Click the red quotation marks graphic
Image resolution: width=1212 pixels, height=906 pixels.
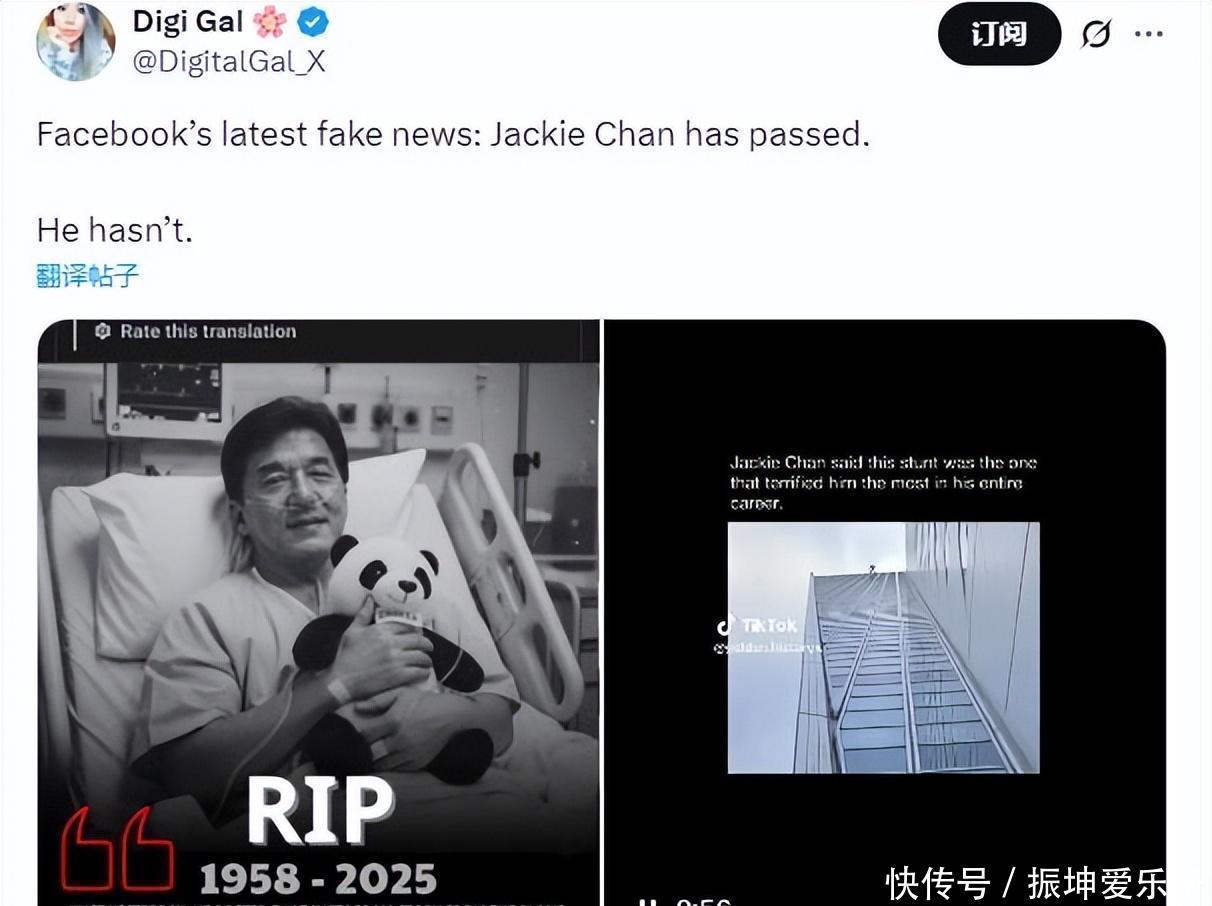[x=116, y=849]
